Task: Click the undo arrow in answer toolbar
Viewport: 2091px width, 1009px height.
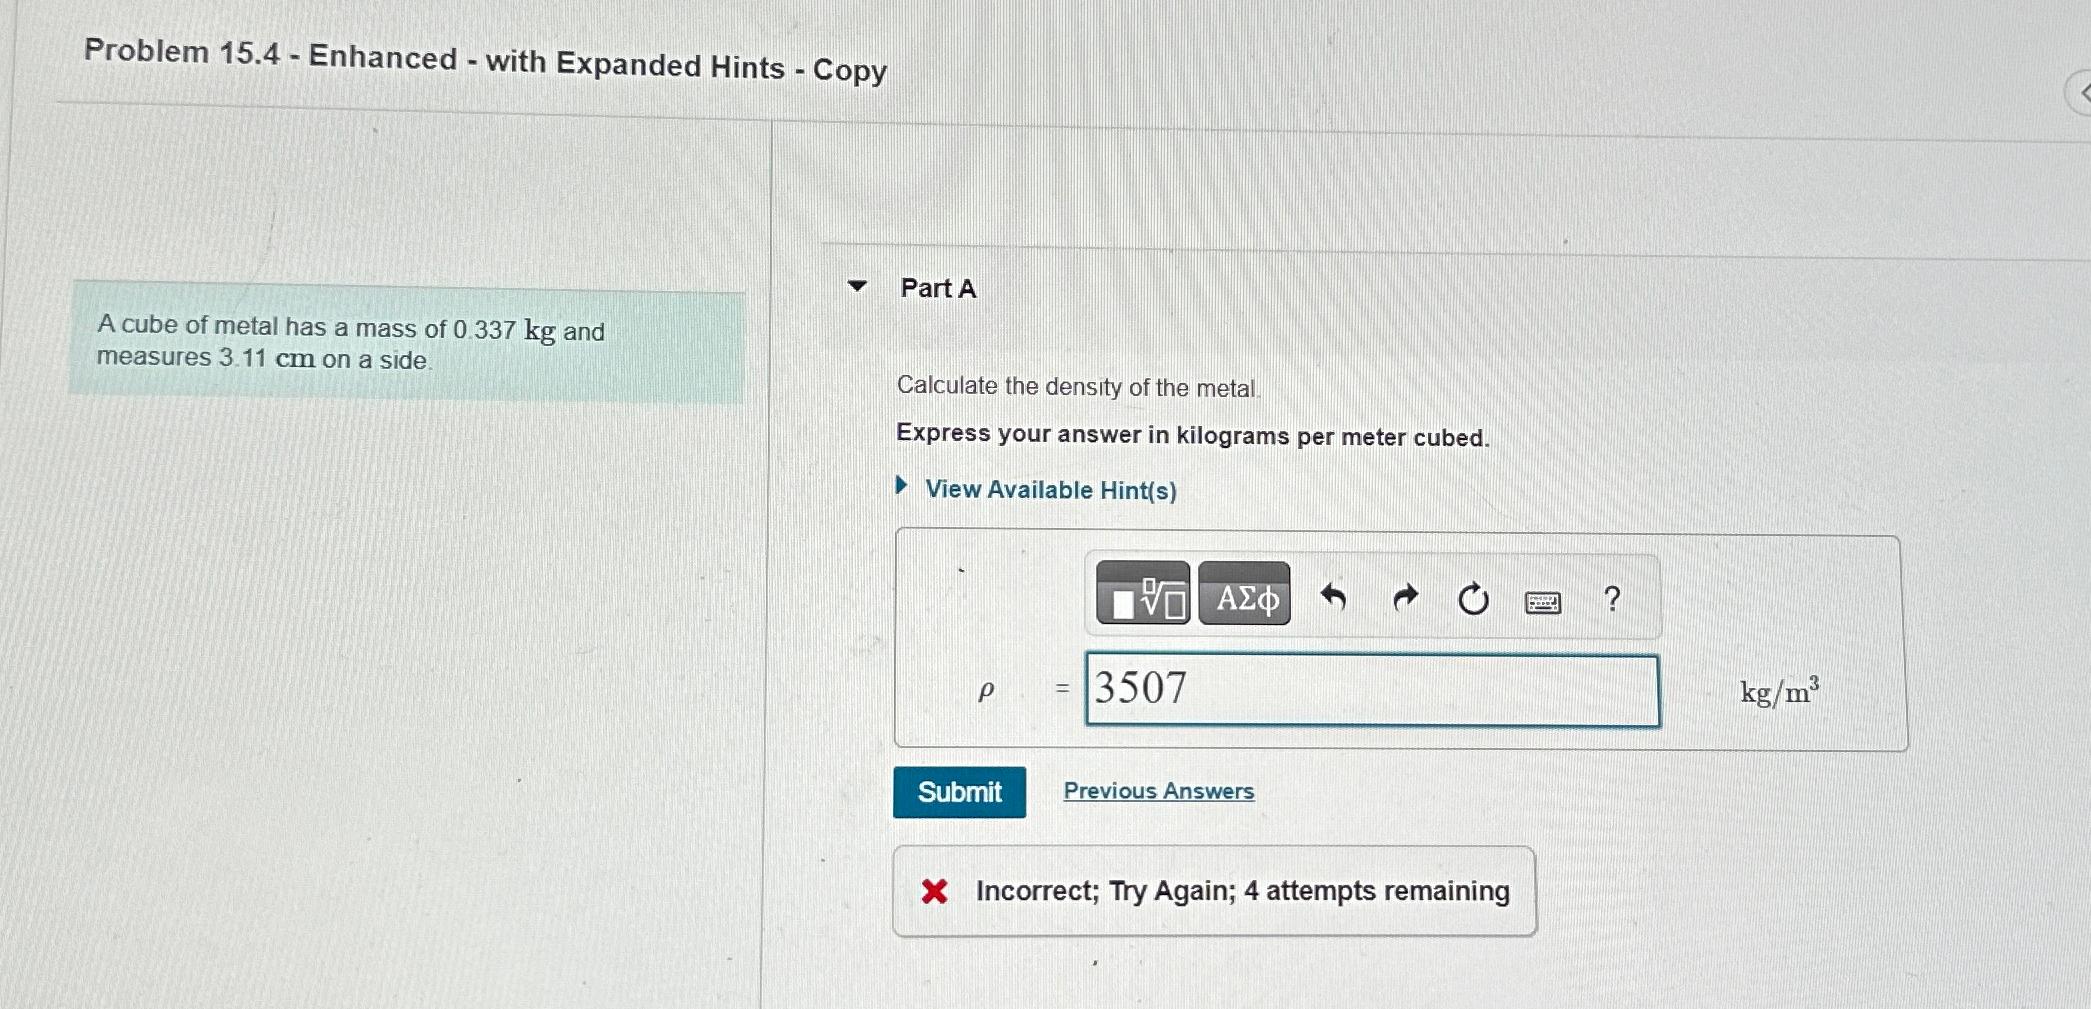Action: (1336, 597)
